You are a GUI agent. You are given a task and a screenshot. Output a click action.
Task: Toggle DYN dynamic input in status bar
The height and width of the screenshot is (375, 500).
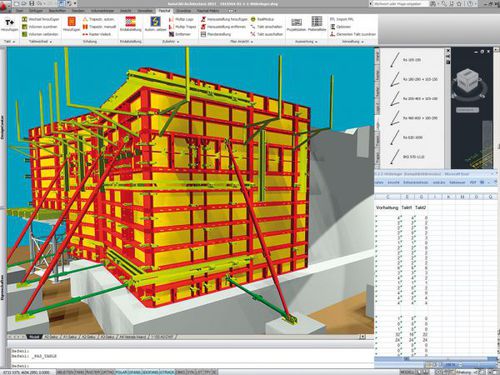(191, 372)
